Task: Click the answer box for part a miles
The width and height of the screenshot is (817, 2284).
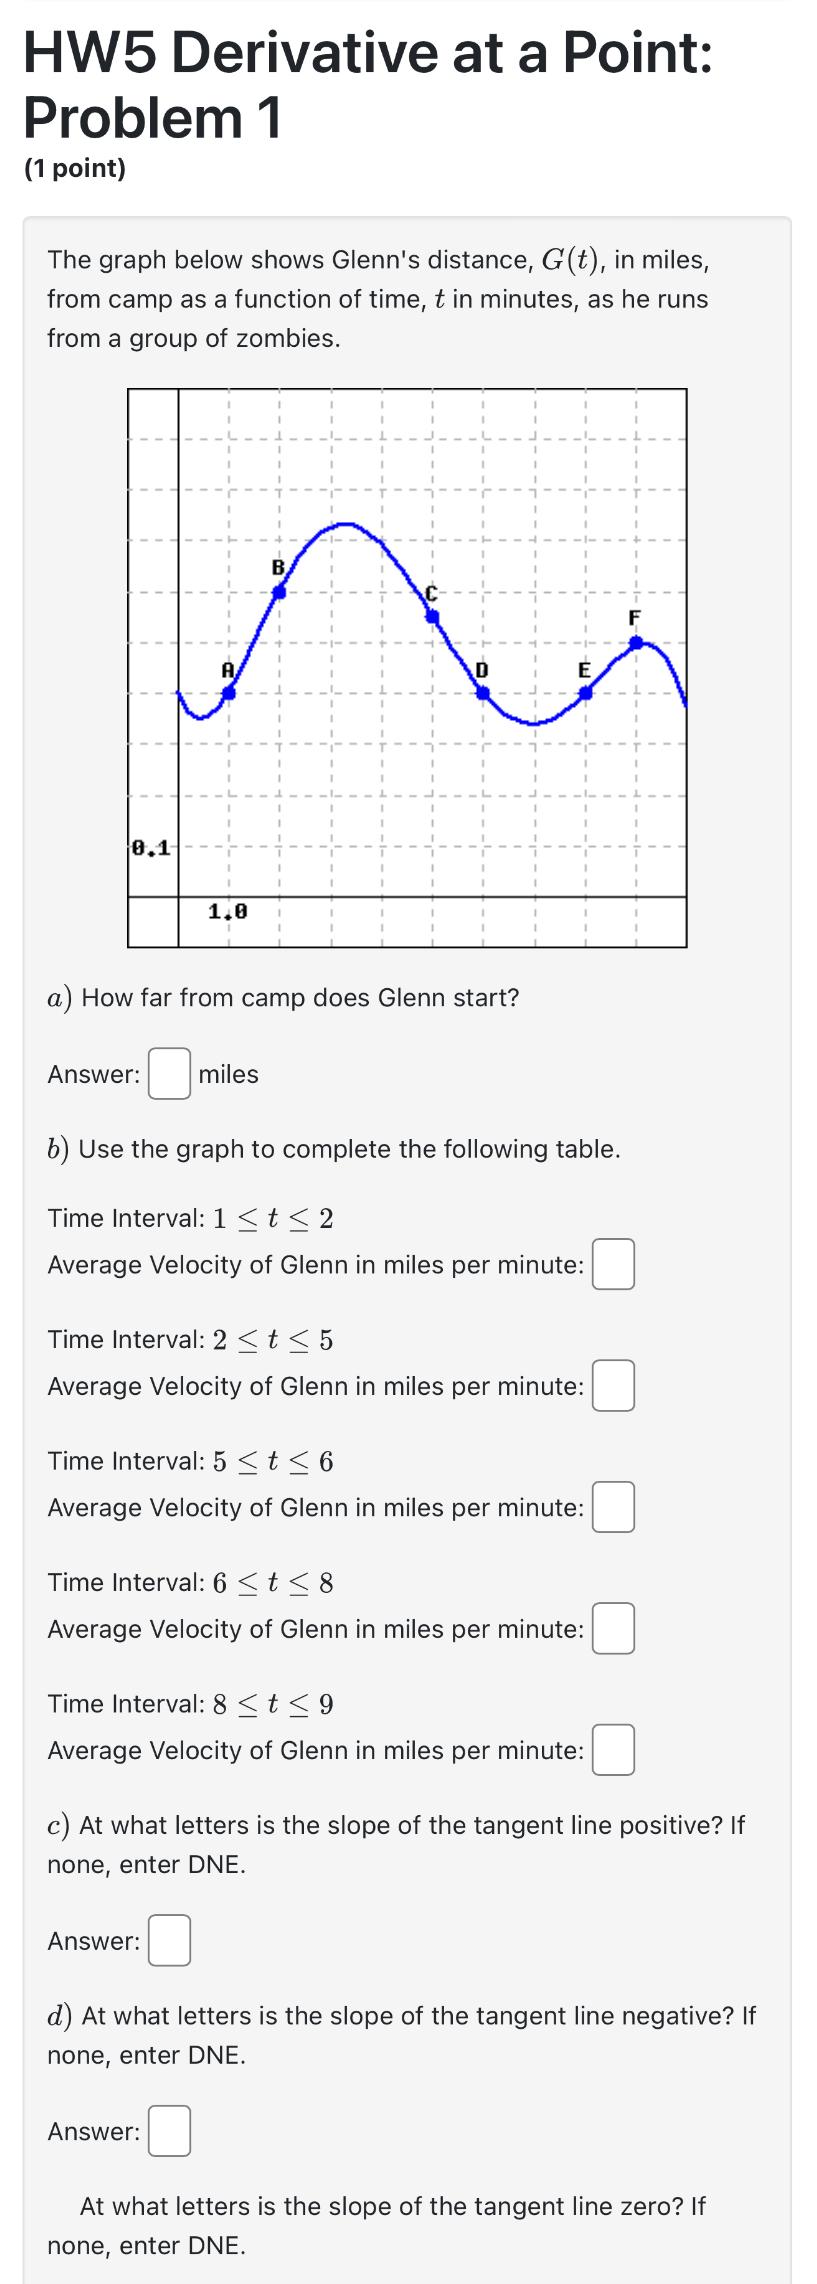Action: click(168, 1075)
